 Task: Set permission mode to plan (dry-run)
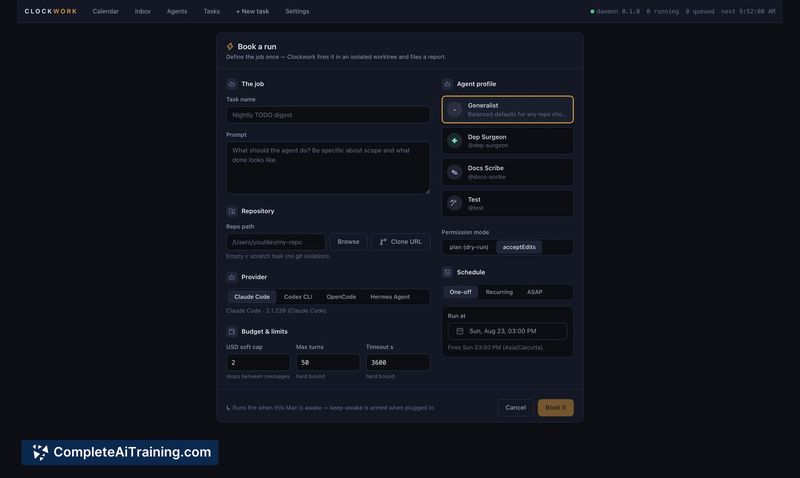tap(469, 247)
